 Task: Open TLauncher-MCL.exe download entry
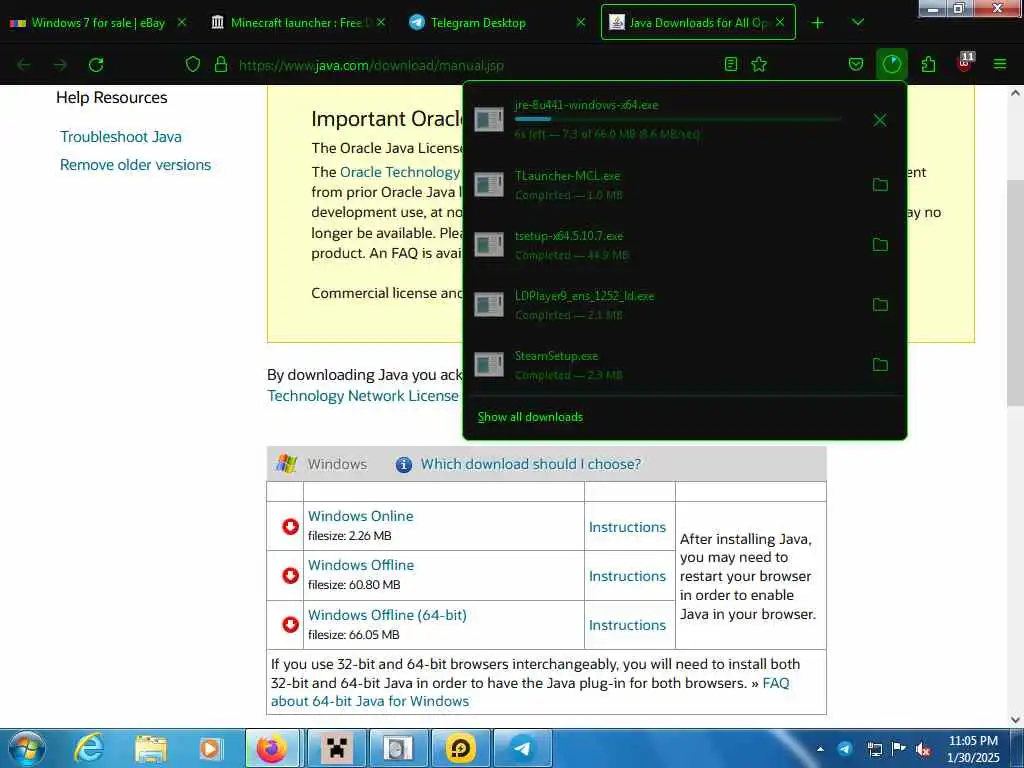click(x=666, y=185)
